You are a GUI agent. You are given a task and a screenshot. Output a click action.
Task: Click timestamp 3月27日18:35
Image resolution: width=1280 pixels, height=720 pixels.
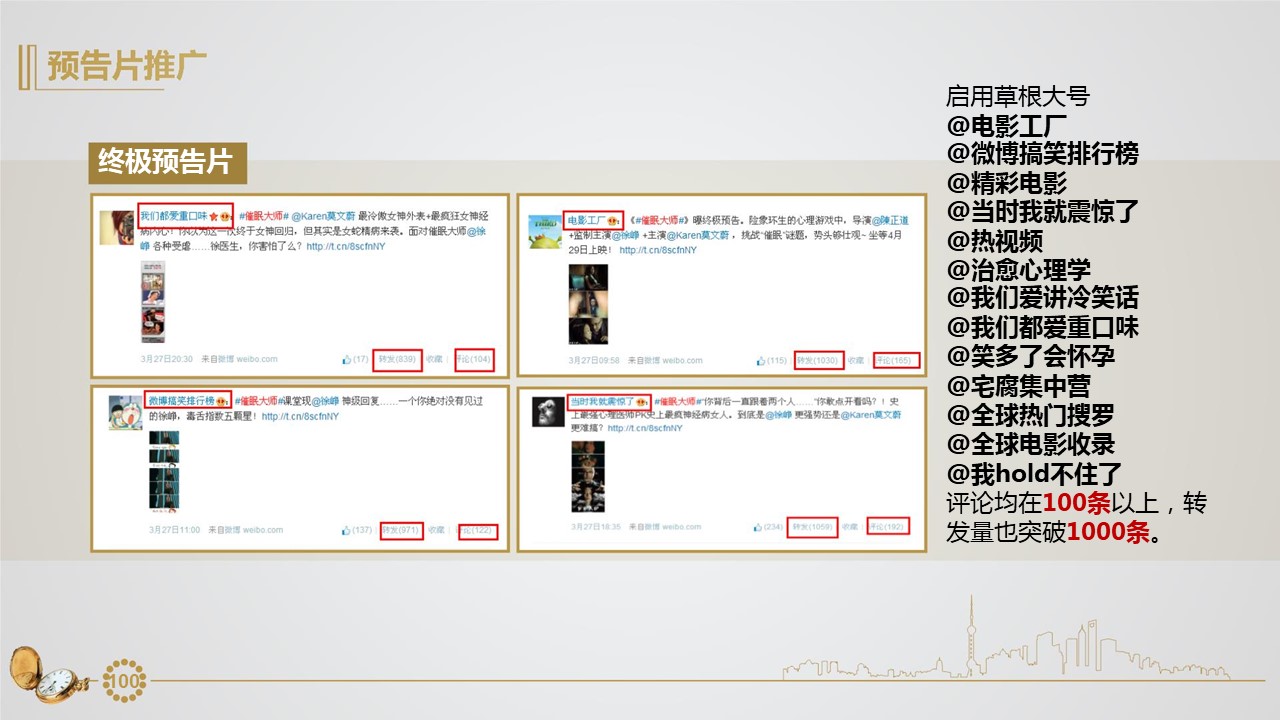pyautogui.click(x=597, y=527)
